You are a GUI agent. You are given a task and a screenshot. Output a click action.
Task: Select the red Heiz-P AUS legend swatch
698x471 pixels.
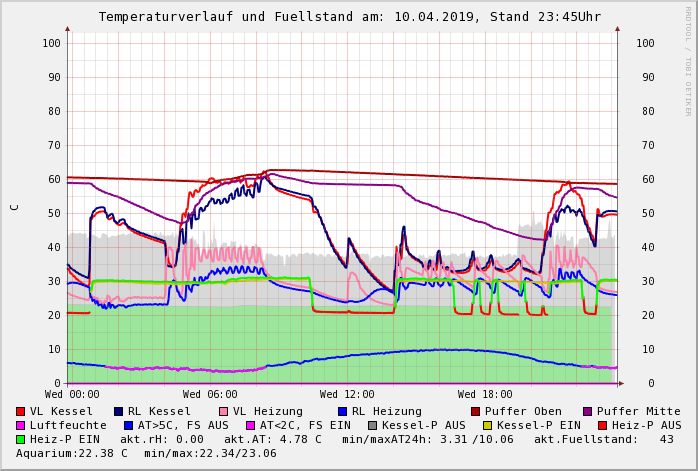tap(602, 425)
